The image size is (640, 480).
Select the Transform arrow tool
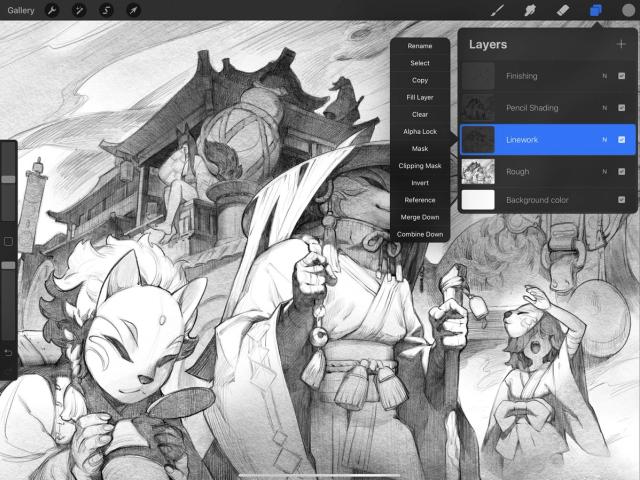[x=133, y=10]
